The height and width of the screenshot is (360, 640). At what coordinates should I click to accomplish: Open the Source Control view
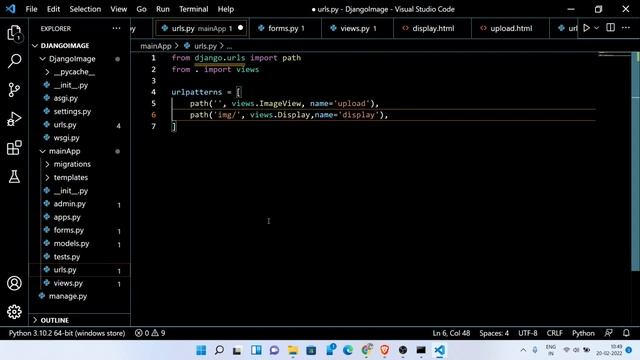[x=14, y=90]
